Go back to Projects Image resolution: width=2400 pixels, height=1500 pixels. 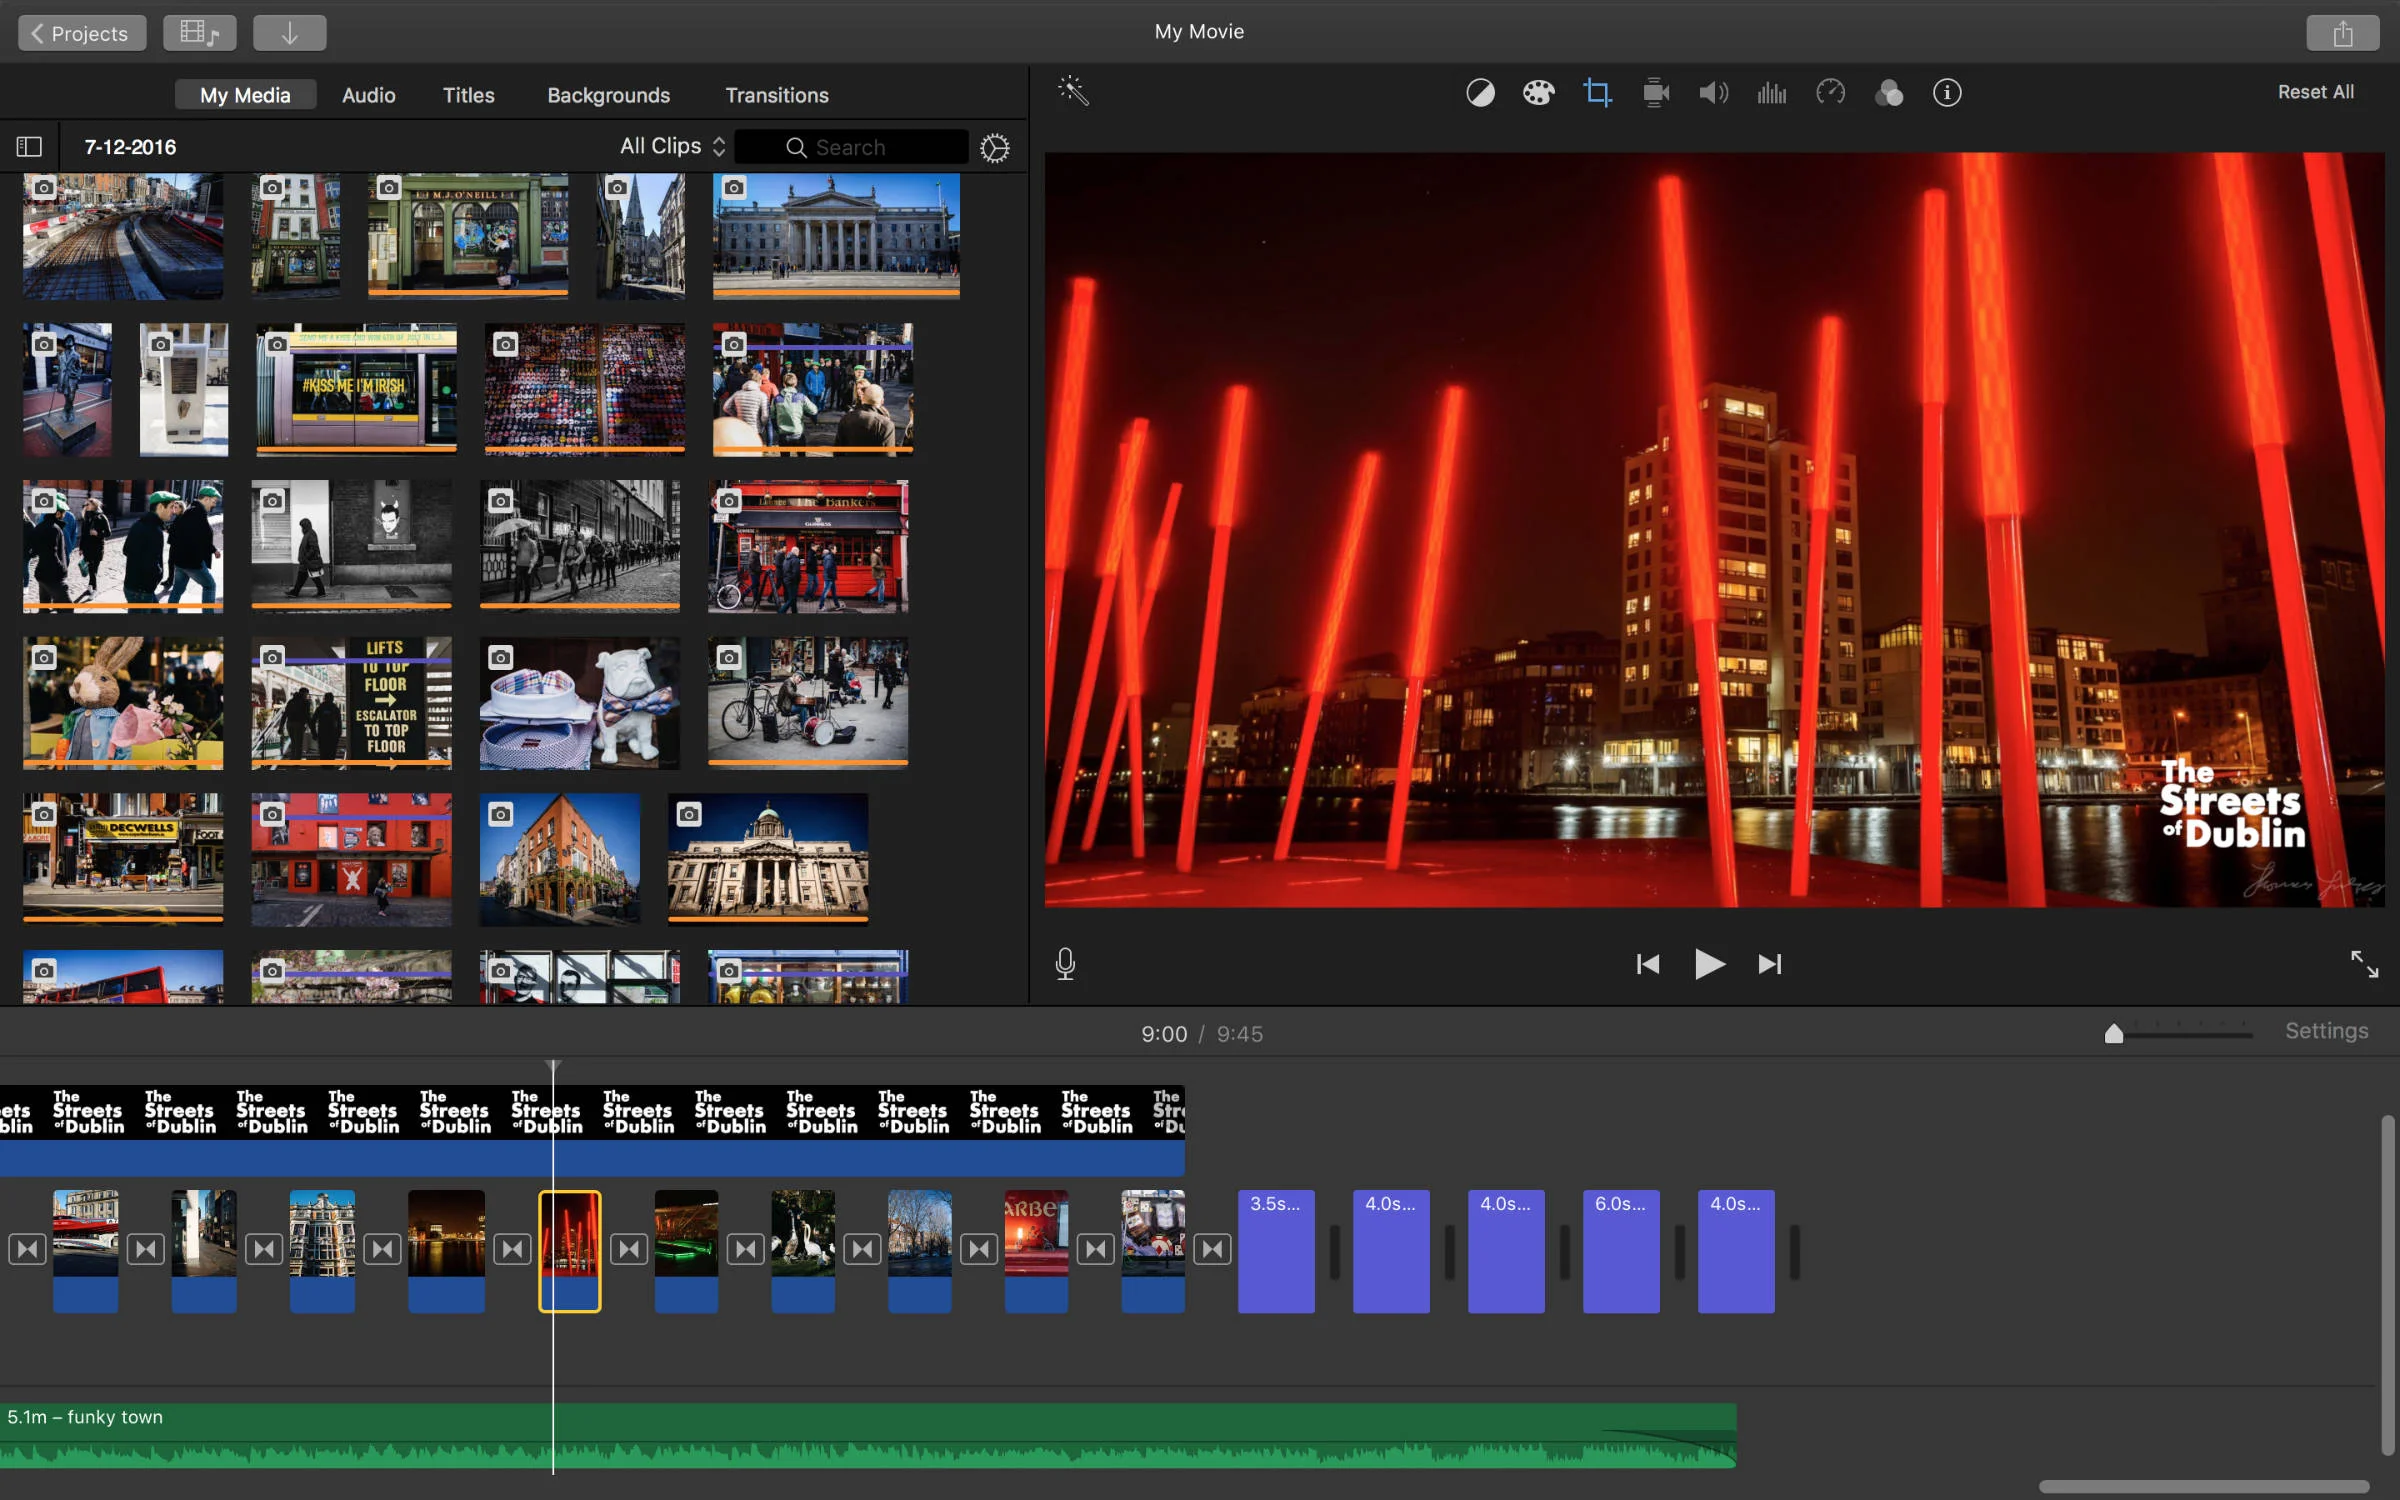coord(81,33)
